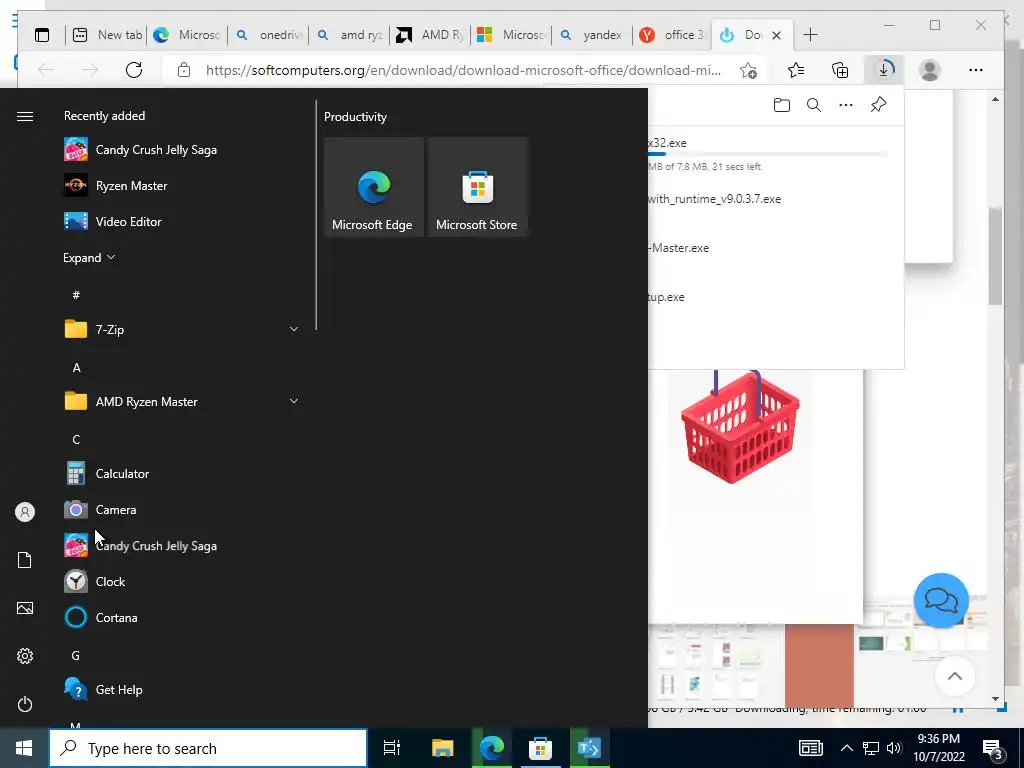Expand the Start menu hamburger
1024x768 pixels.
pyautogui.click(x=25, y=116)
